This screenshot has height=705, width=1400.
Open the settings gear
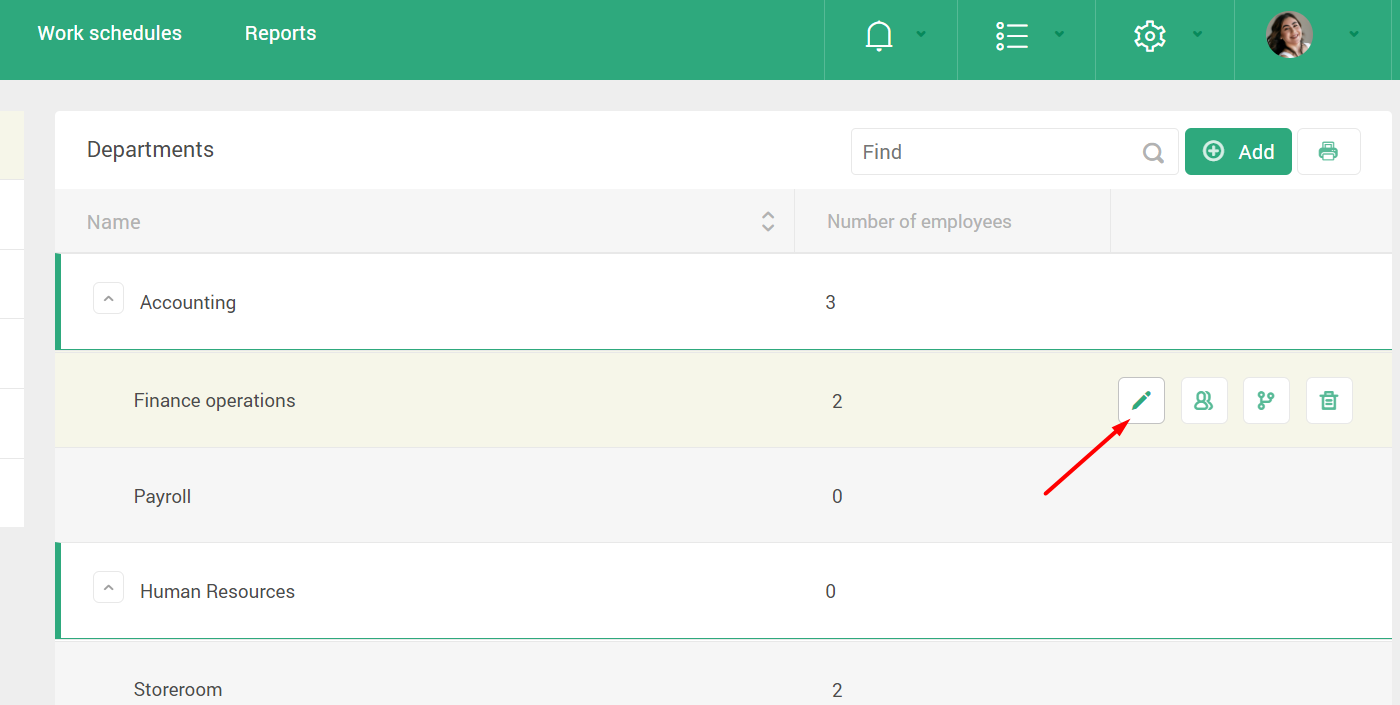(x=1150, y=36)
